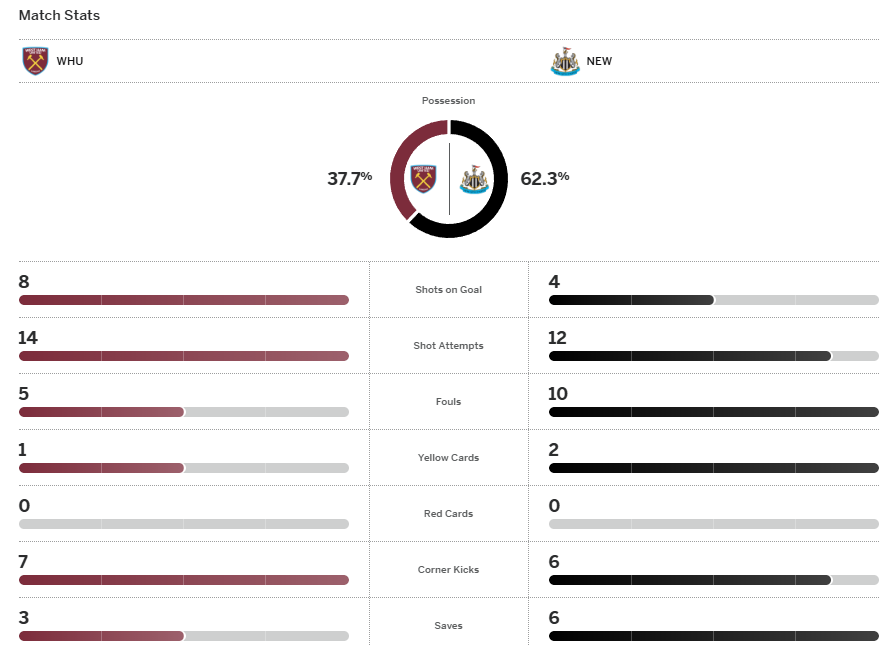The height and width of the screenshot is (646, 893).
Task: Click West Ham's Shot Attempts bar
Action: 183,356
